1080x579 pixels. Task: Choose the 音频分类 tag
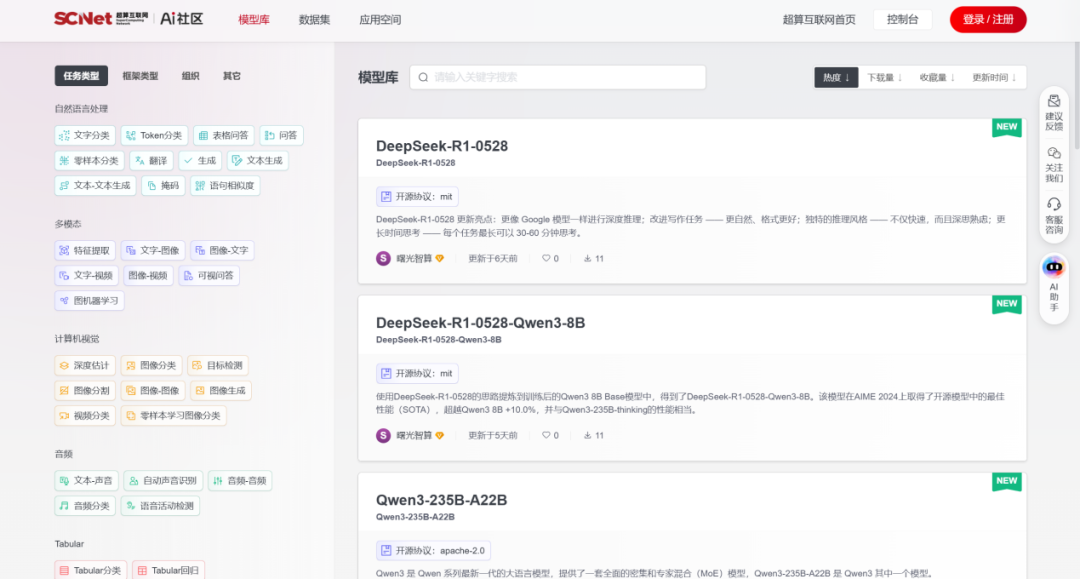coord(85,506)
